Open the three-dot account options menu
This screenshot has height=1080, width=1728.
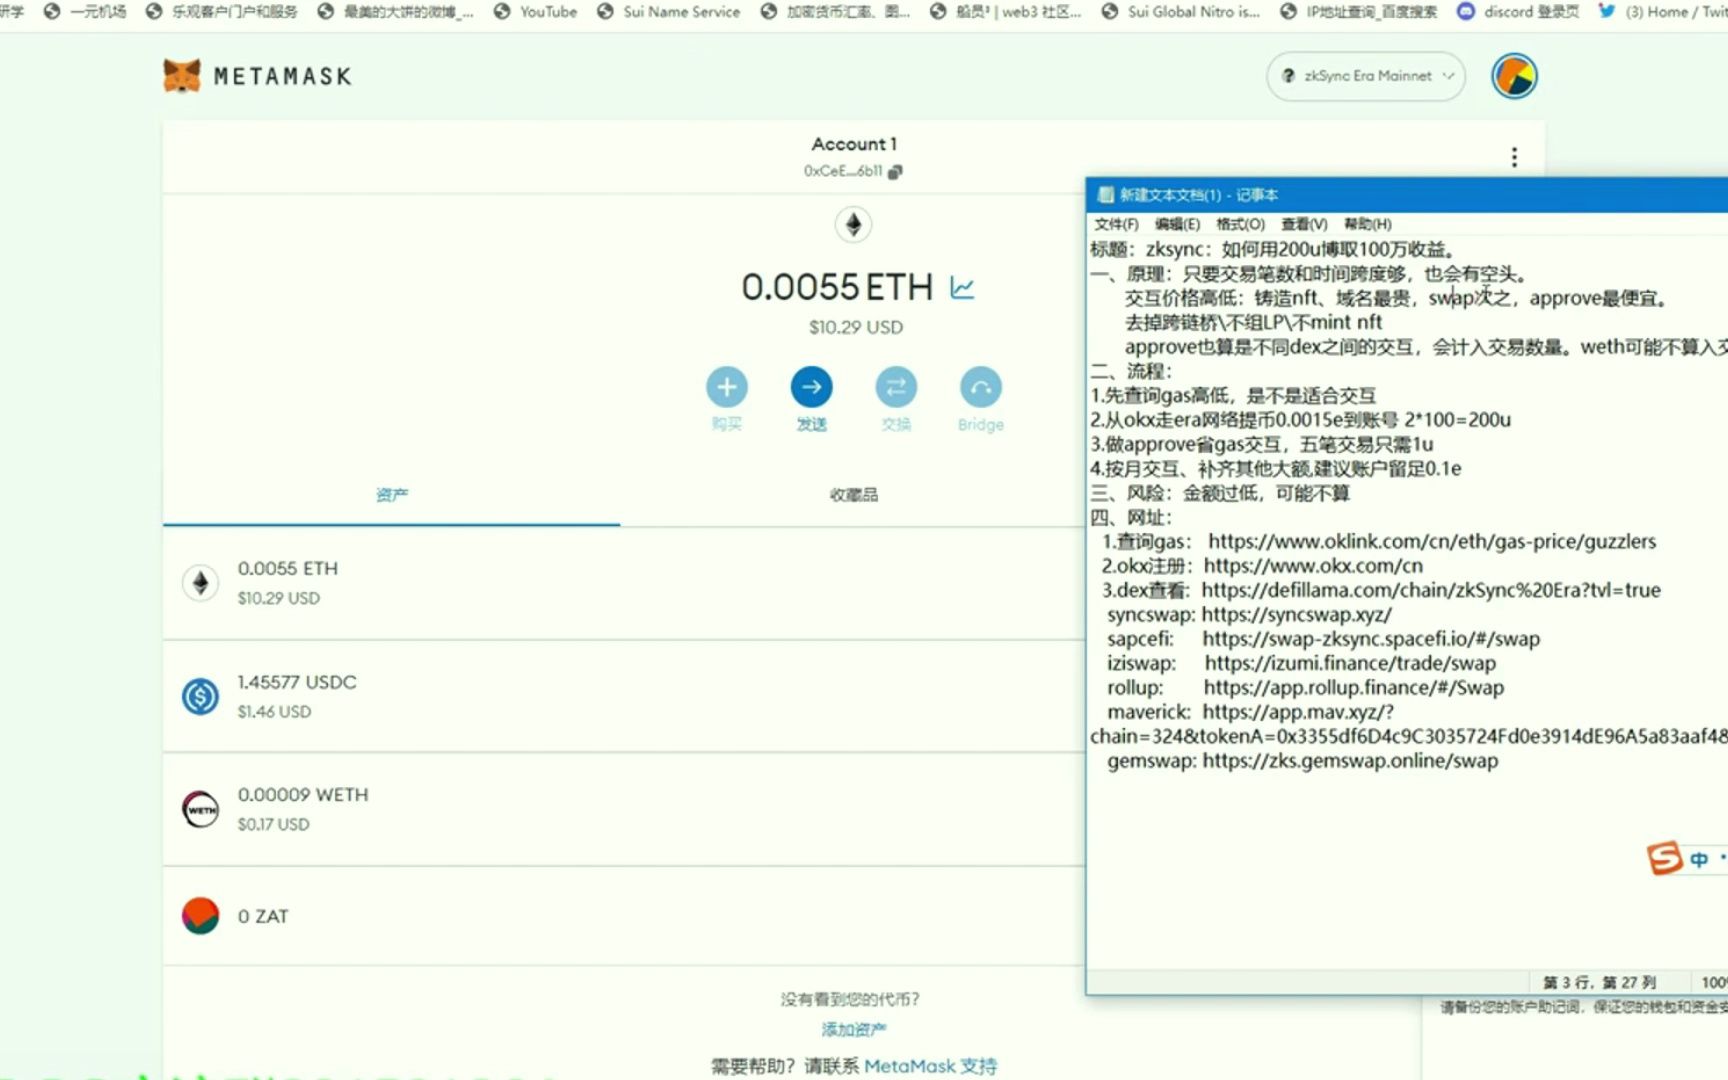tap(1514, 157)
